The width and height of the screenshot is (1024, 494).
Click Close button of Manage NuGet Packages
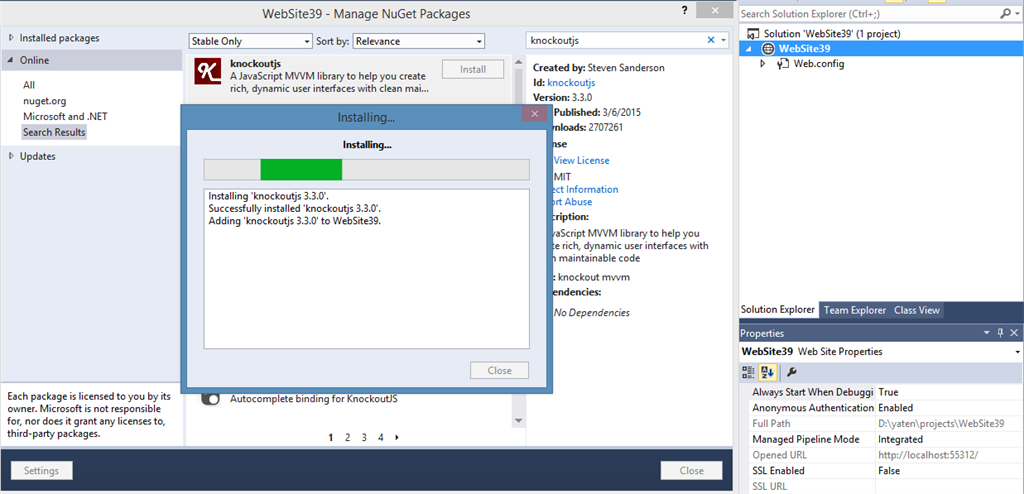point(692,470)
